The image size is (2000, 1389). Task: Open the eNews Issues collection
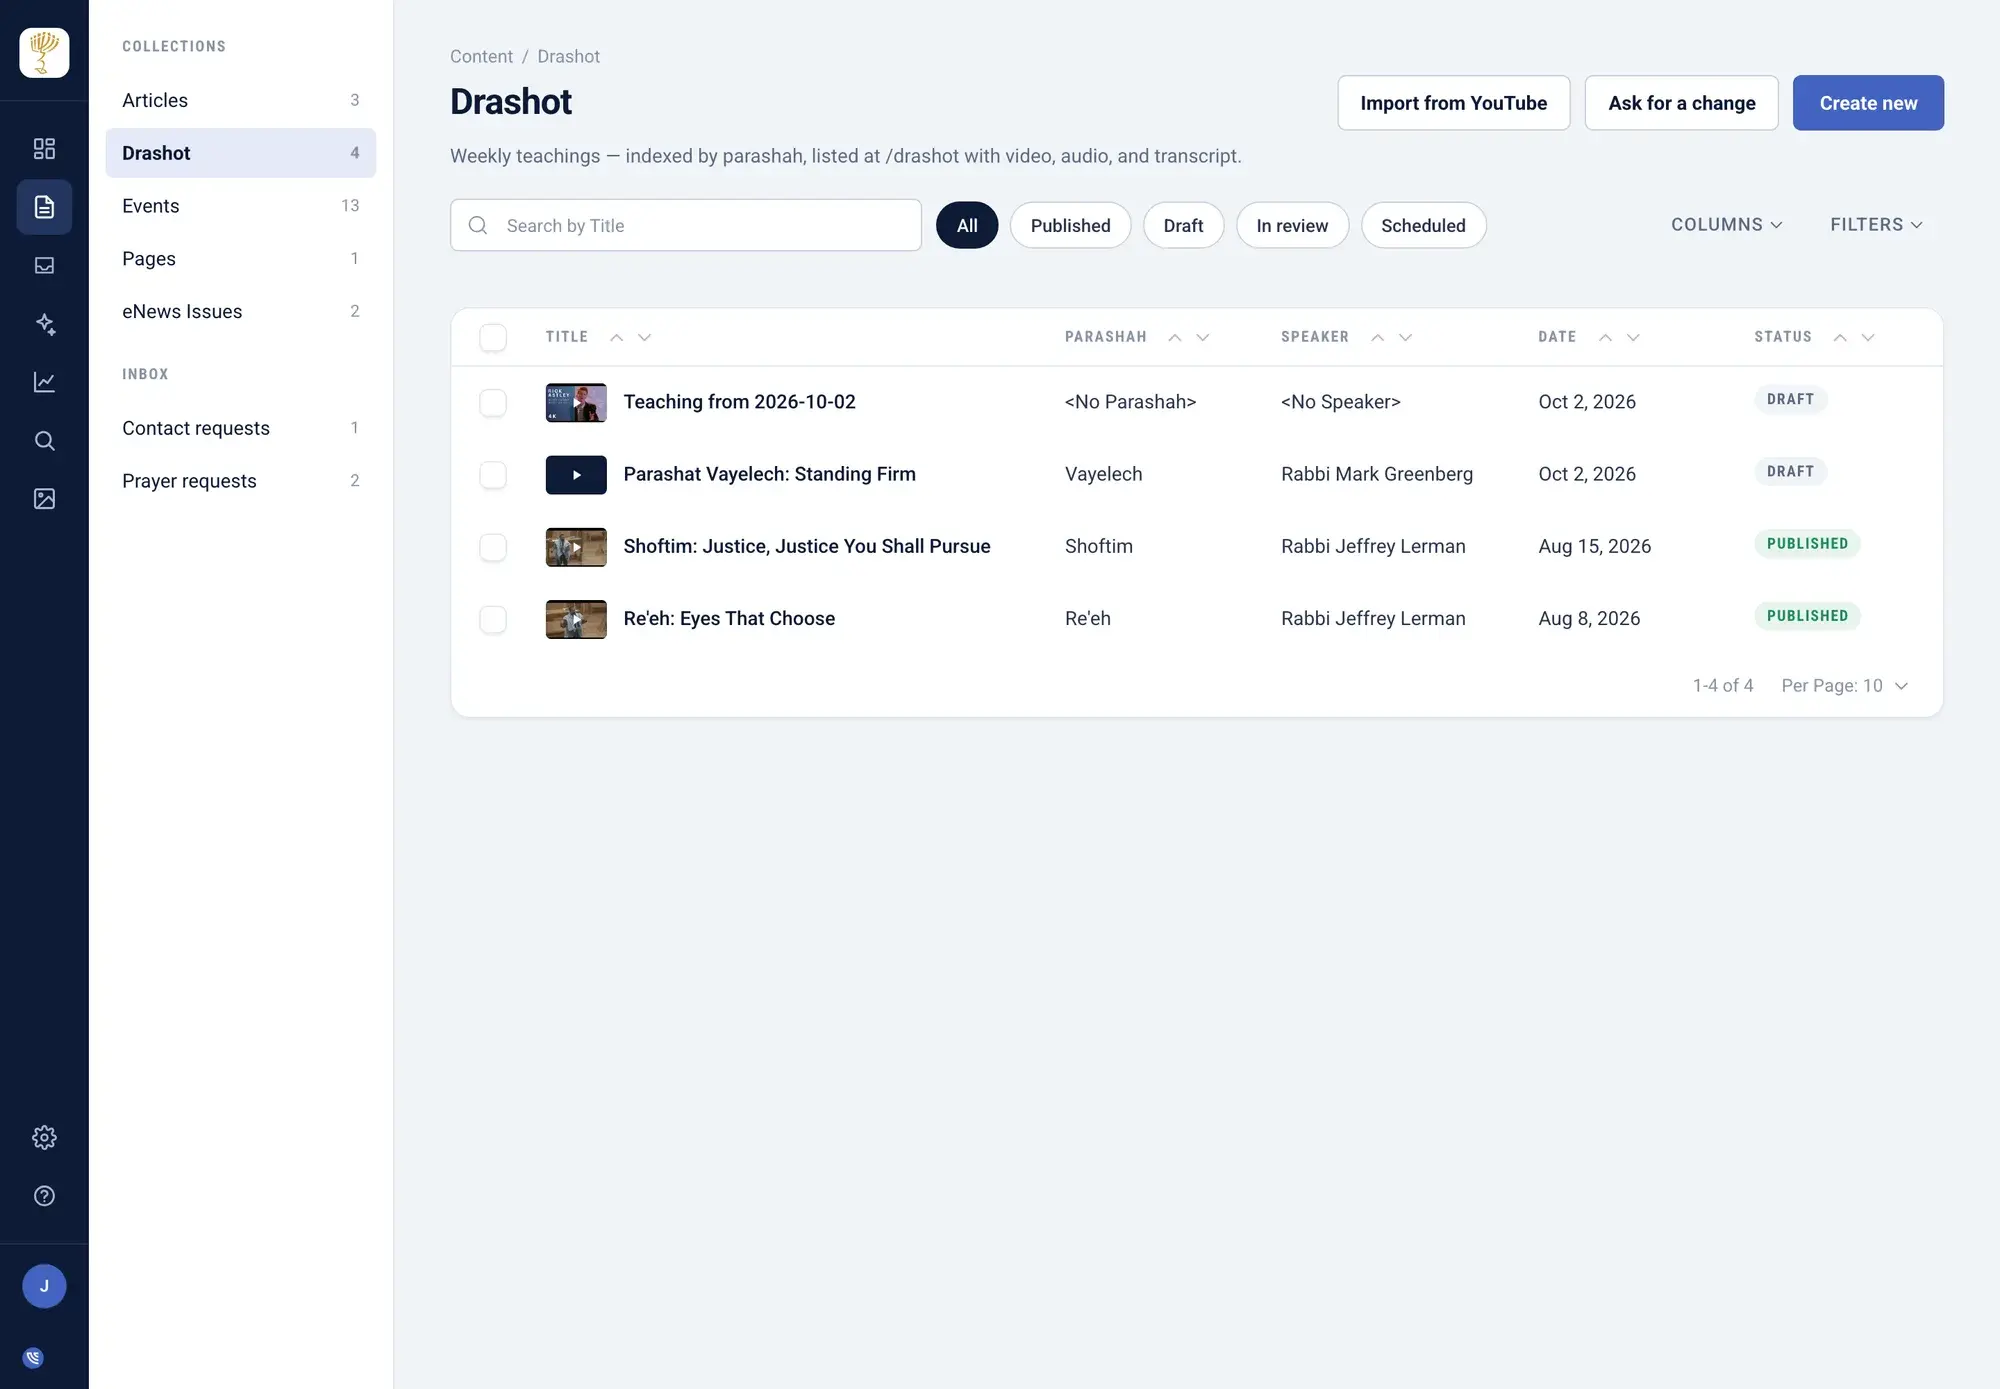(241, 312)
